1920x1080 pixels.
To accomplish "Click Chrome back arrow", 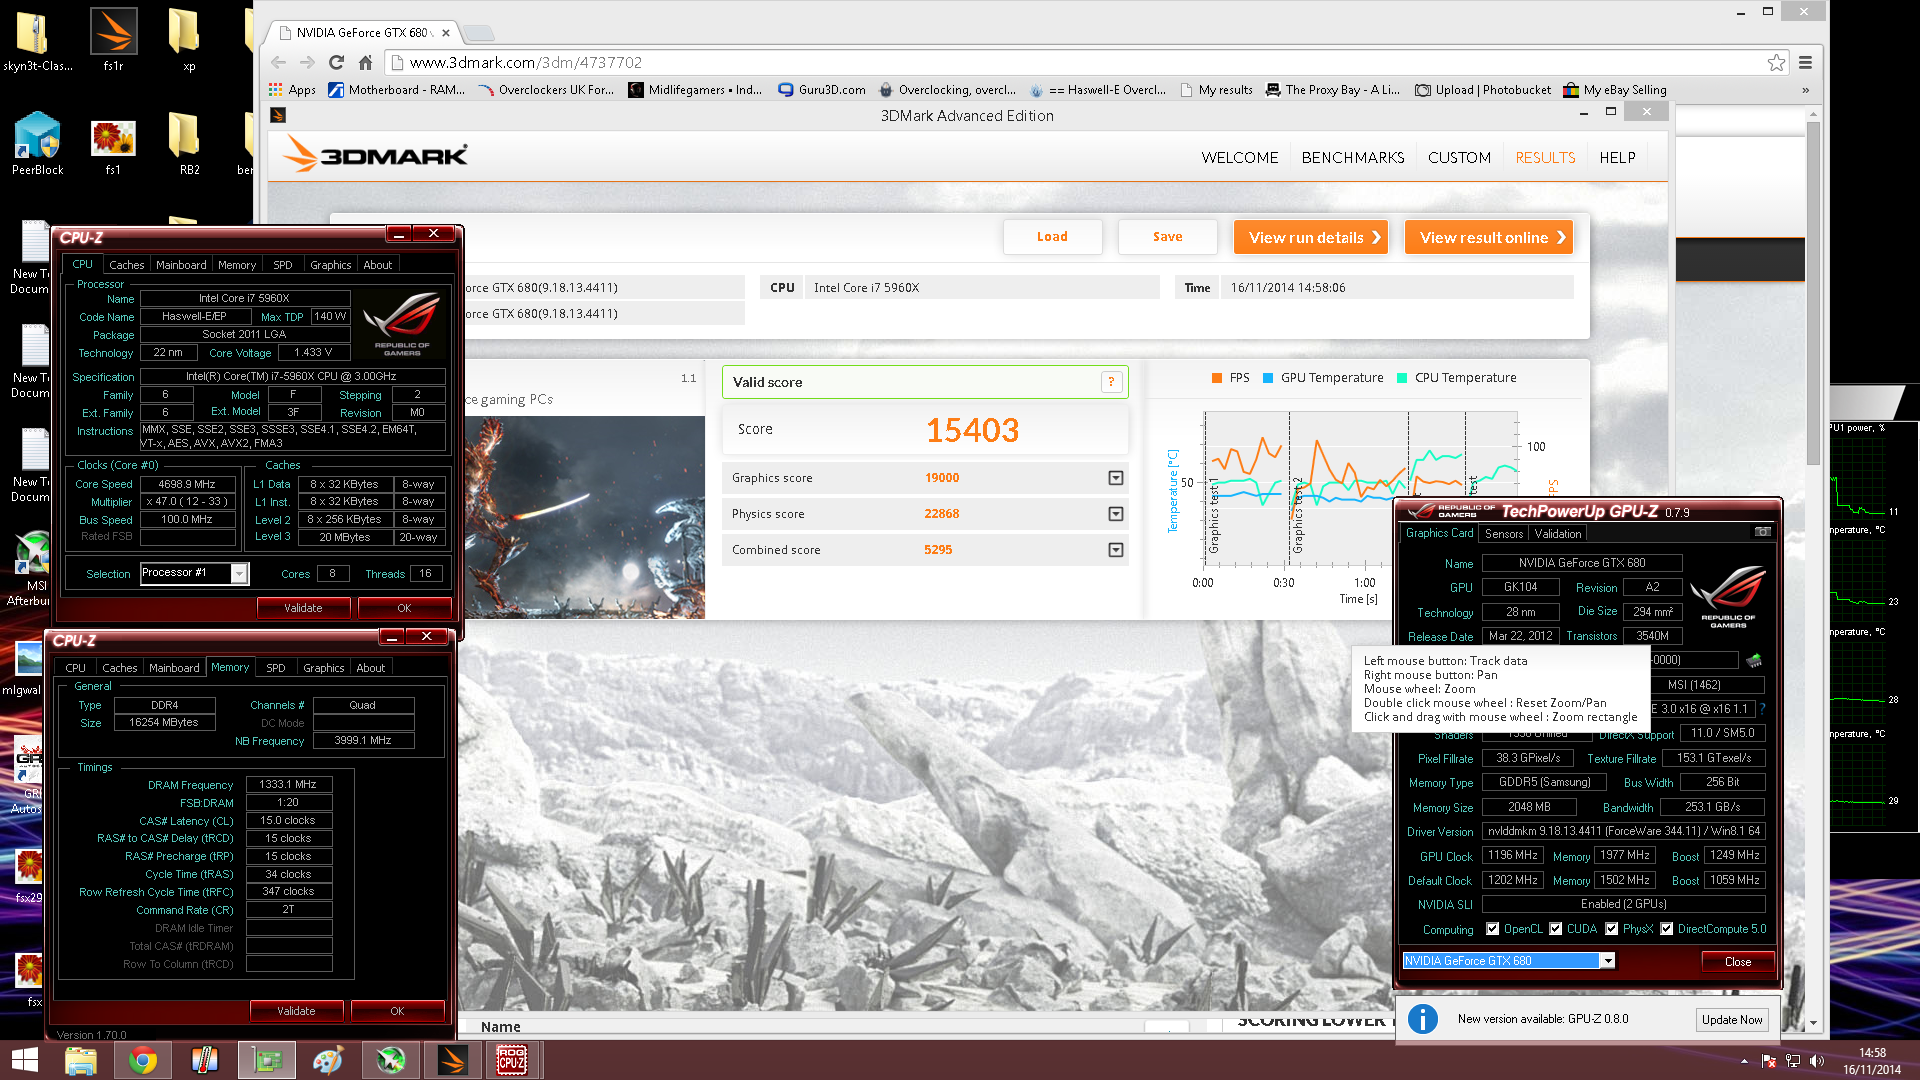I will (x=278, y=62).
